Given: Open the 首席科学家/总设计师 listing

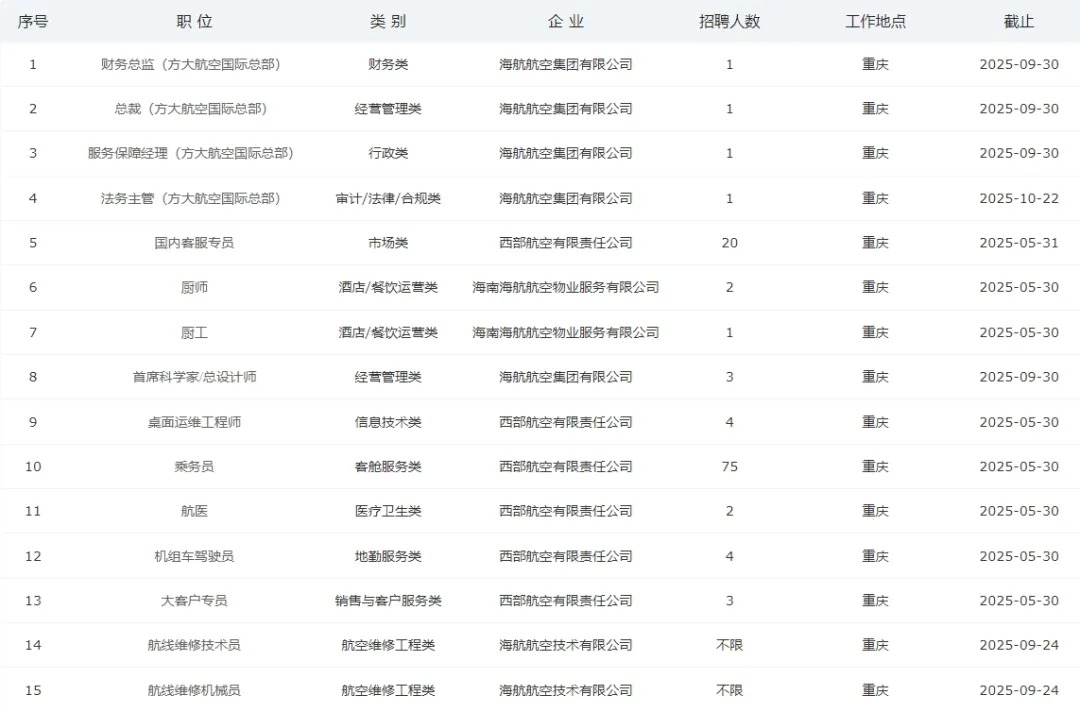Looking at the screenshot, I should point(194,377).
